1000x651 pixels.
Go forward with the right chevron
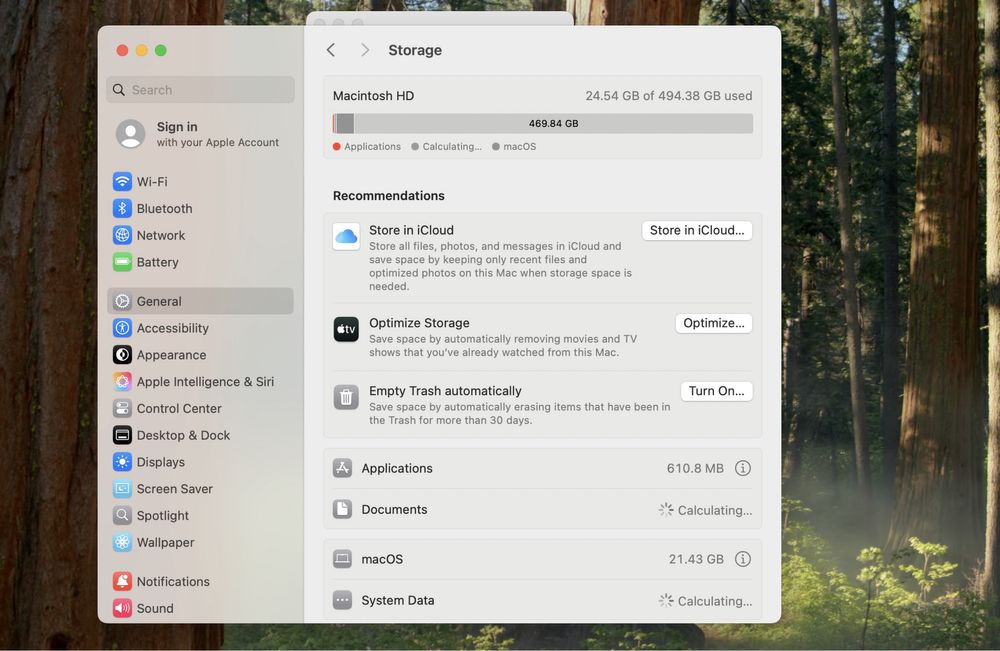pos(364,50)
